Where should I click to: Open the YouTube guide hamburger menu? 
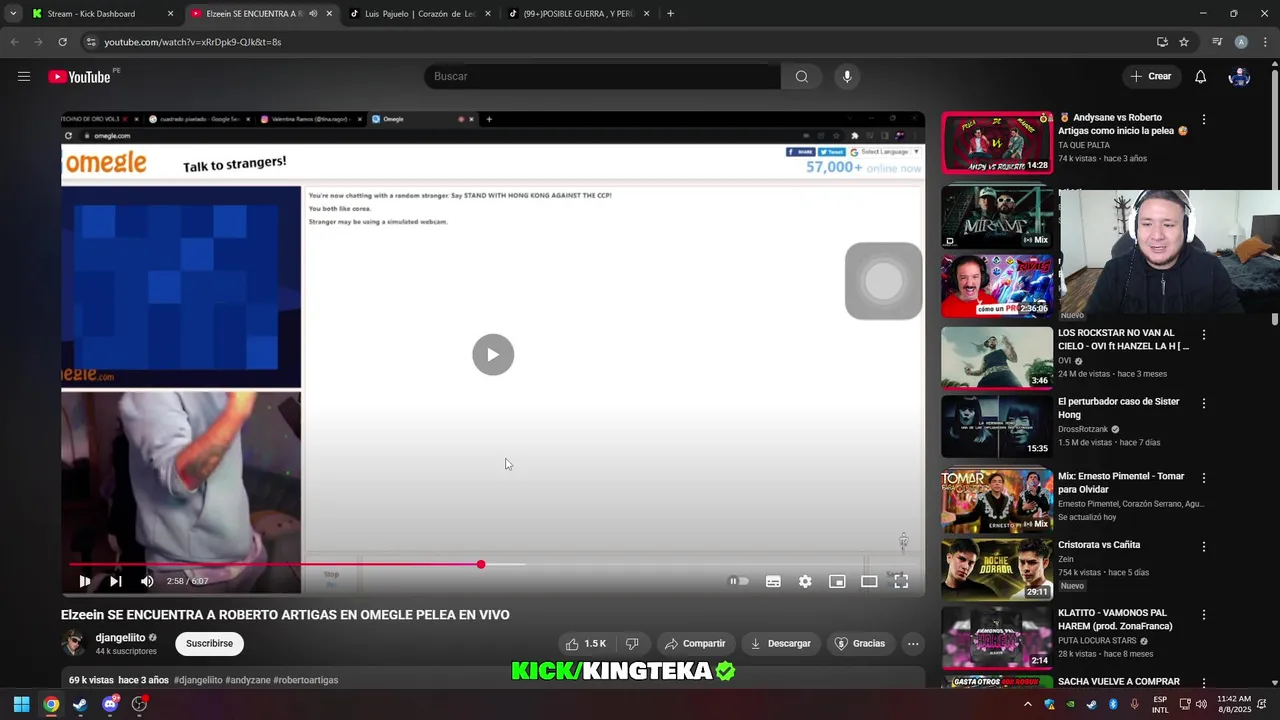point(24,76)
